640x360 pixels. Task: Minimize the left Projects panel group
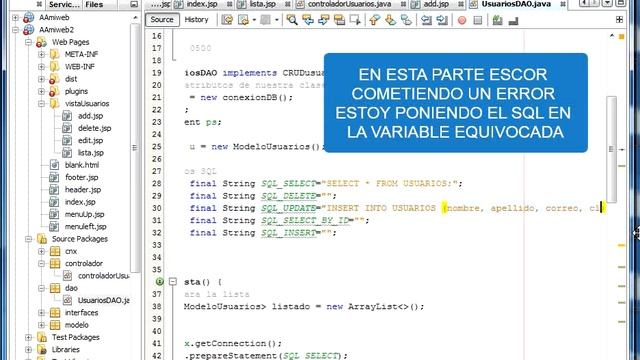(x=134, y=4)
